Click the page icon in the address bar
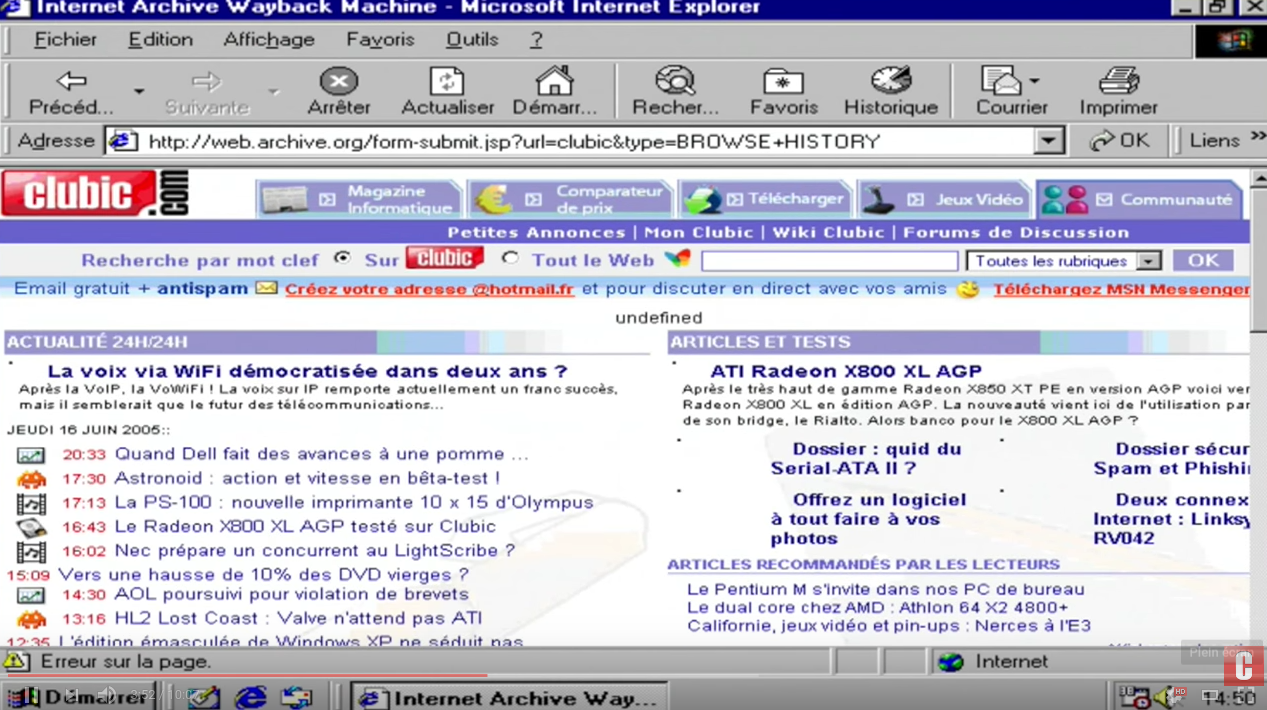 [122, 141]
